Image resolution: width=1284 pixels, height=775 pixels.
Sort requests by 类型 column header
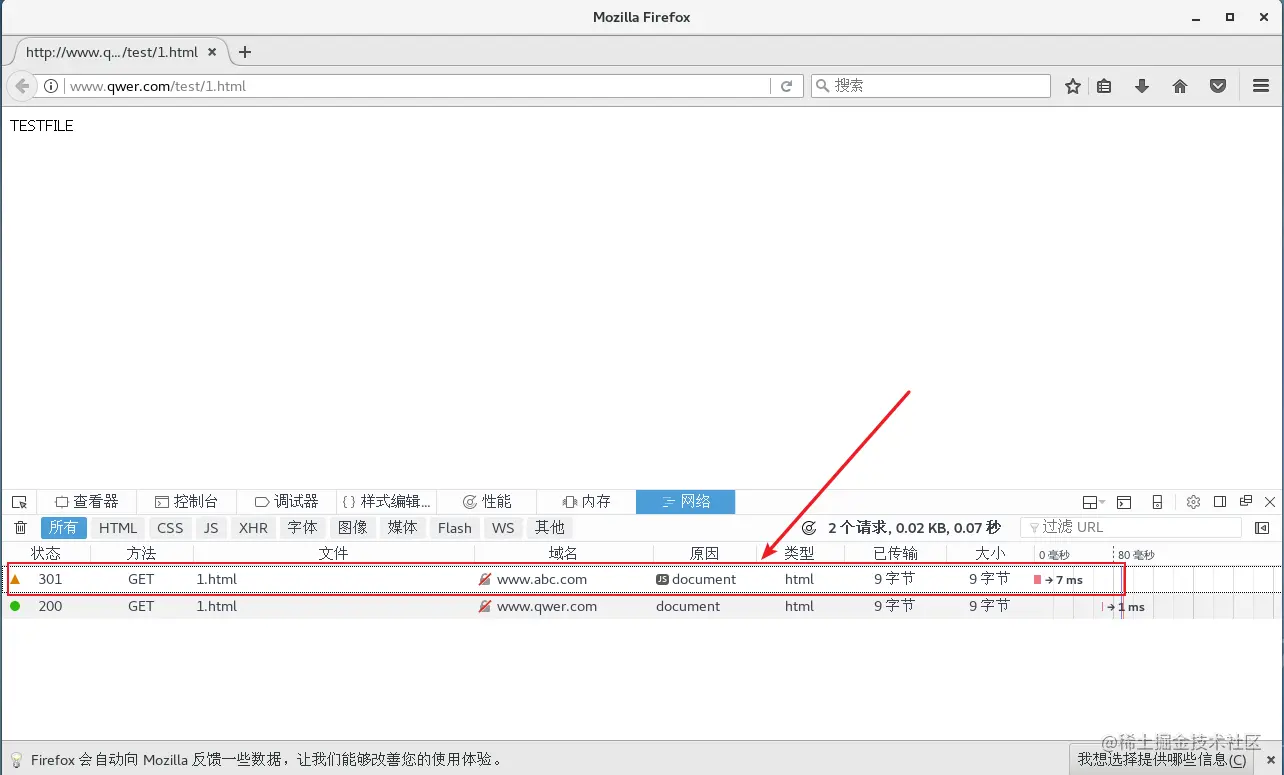pos(799,553)
